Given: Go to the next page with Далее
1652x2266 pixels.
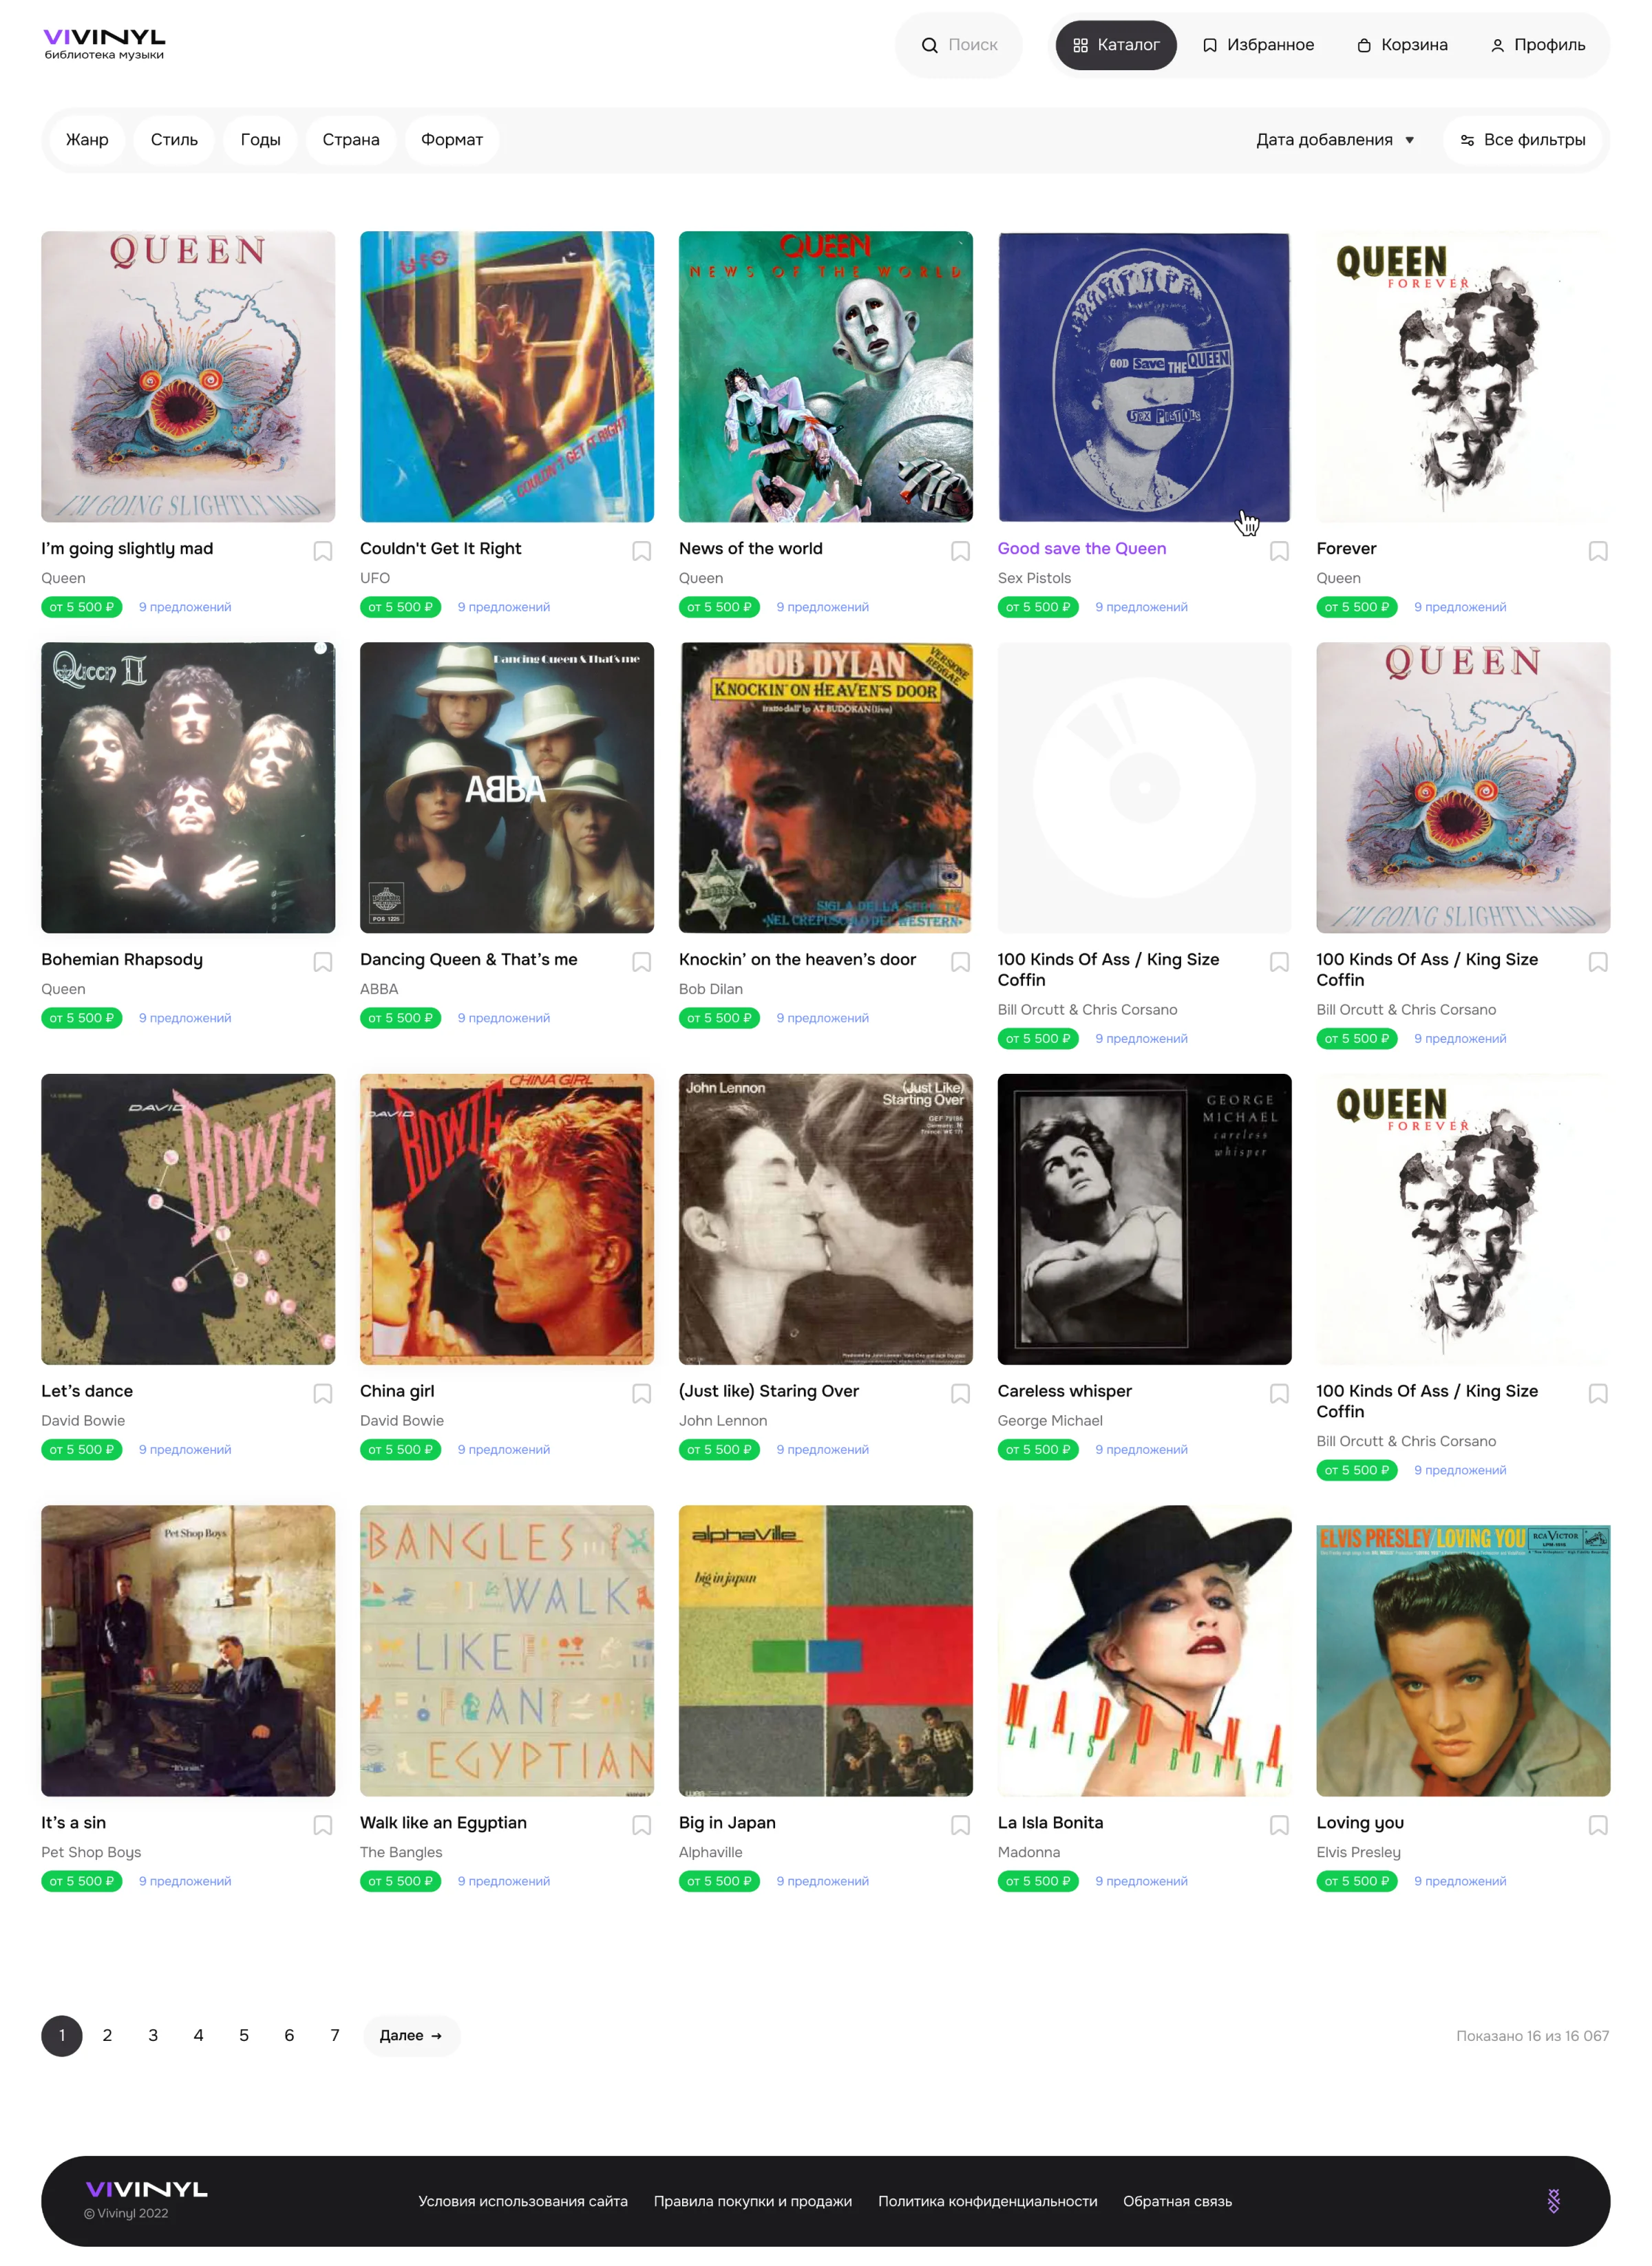Looking at the screenshot, I should click(411, 2035).
